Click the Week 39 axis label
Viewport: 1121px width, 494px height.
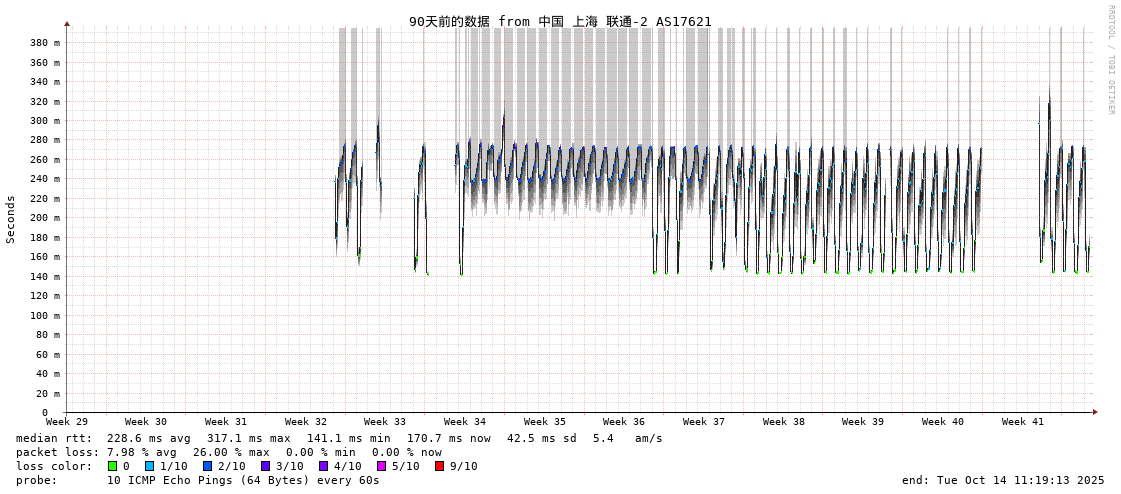[863, 422]
